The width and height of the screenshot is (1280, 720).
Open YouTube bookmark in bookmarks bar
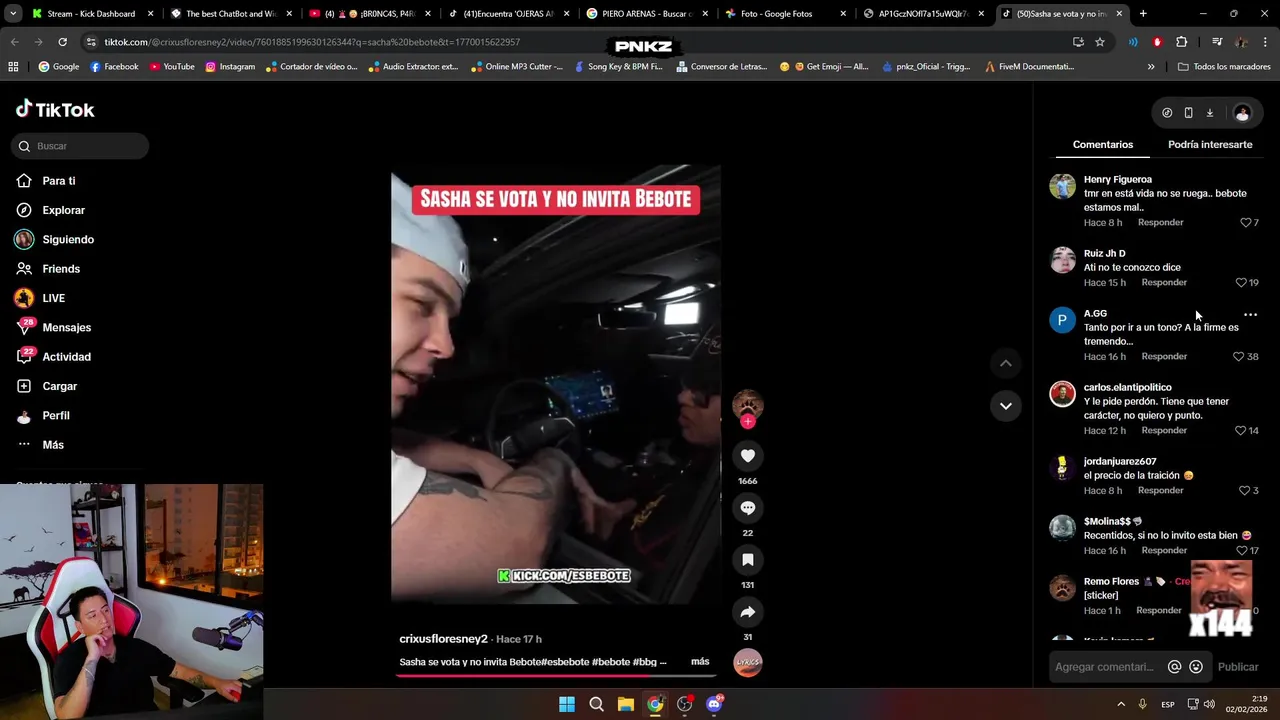[x=172, y=67]
